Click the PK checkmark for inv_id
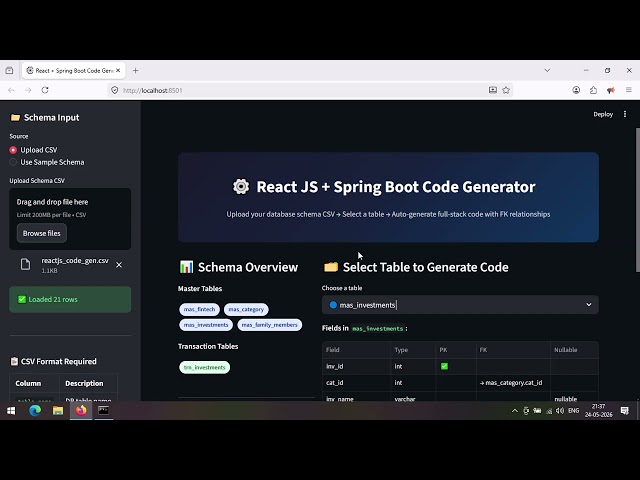 tap(444, 366)
